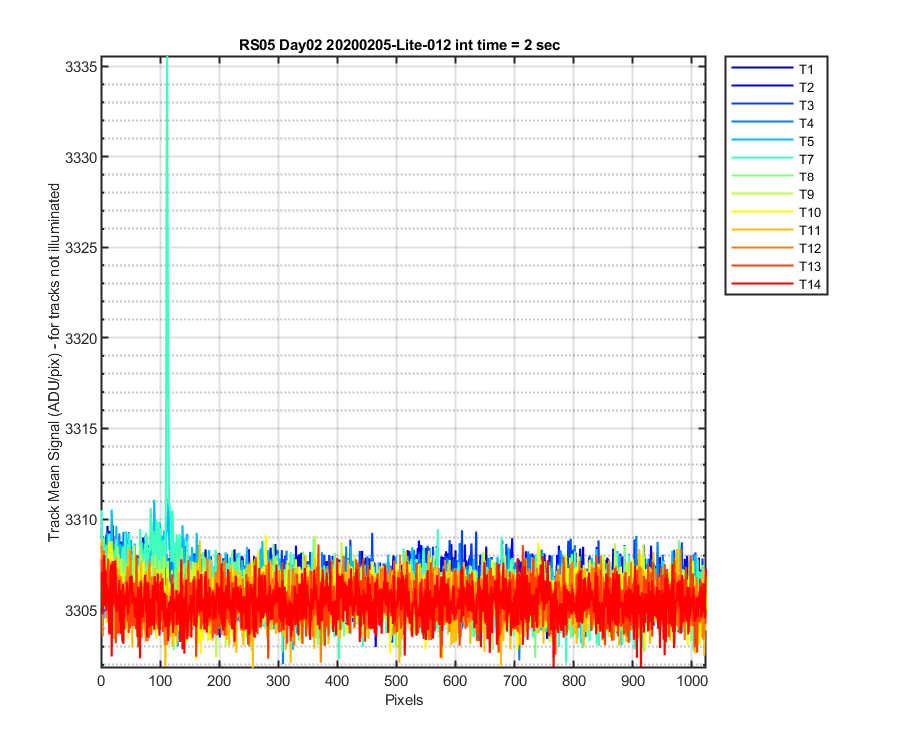Screen dimensions: 900x750
Task: Select the T7 legend entry
Action: click(773, 159)
